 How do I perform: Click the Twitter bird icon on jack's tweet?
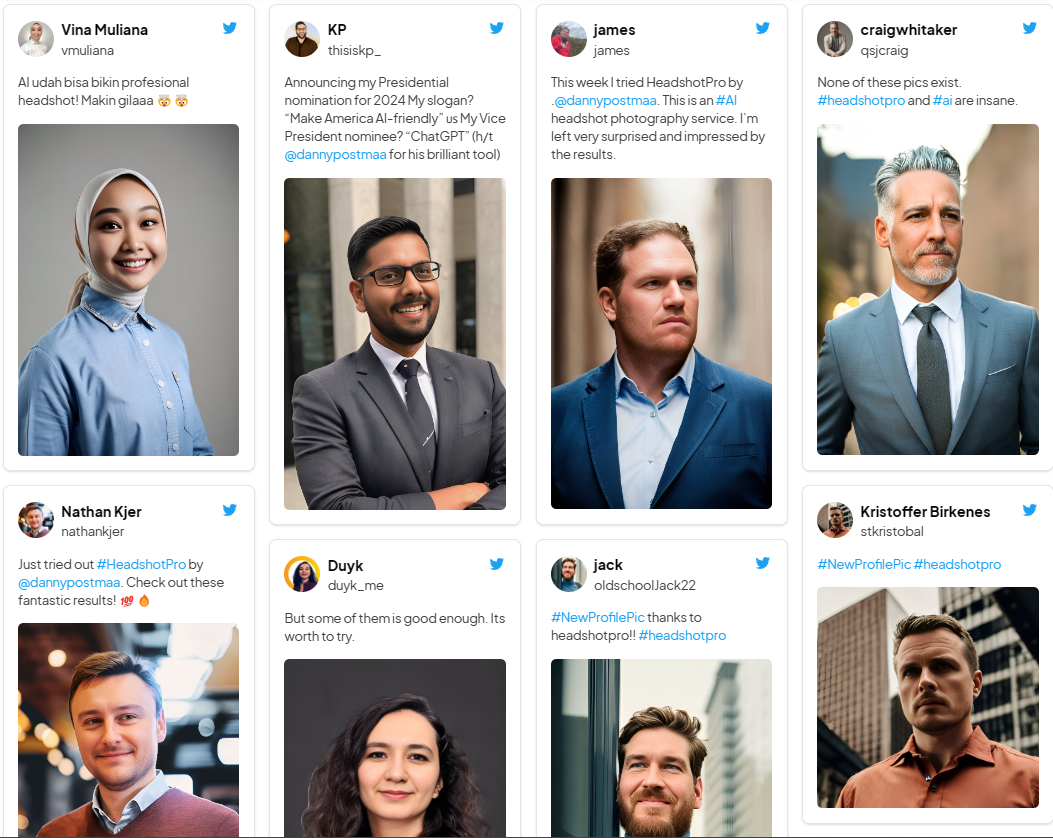pyautogui.click(x=763, y=563)
